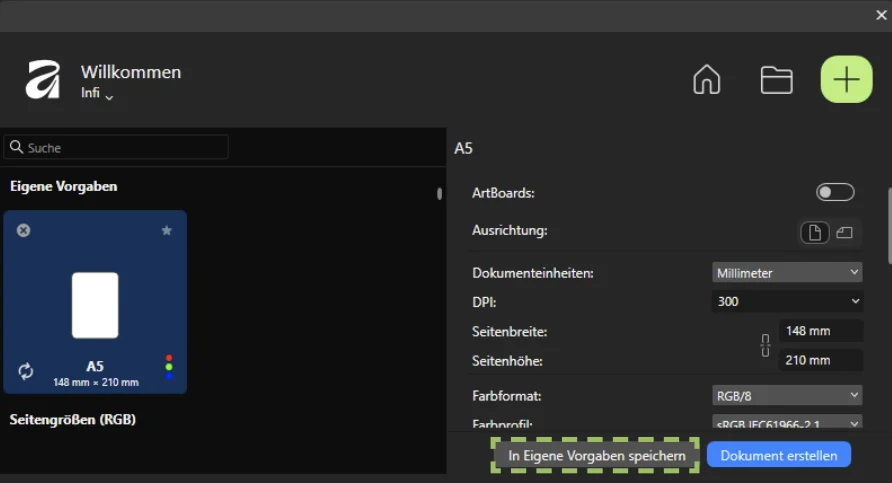Click the Eigene Vorgaben heading
Image resolution: width=892 pixels, height=483 pixels.
pos(64,187)
